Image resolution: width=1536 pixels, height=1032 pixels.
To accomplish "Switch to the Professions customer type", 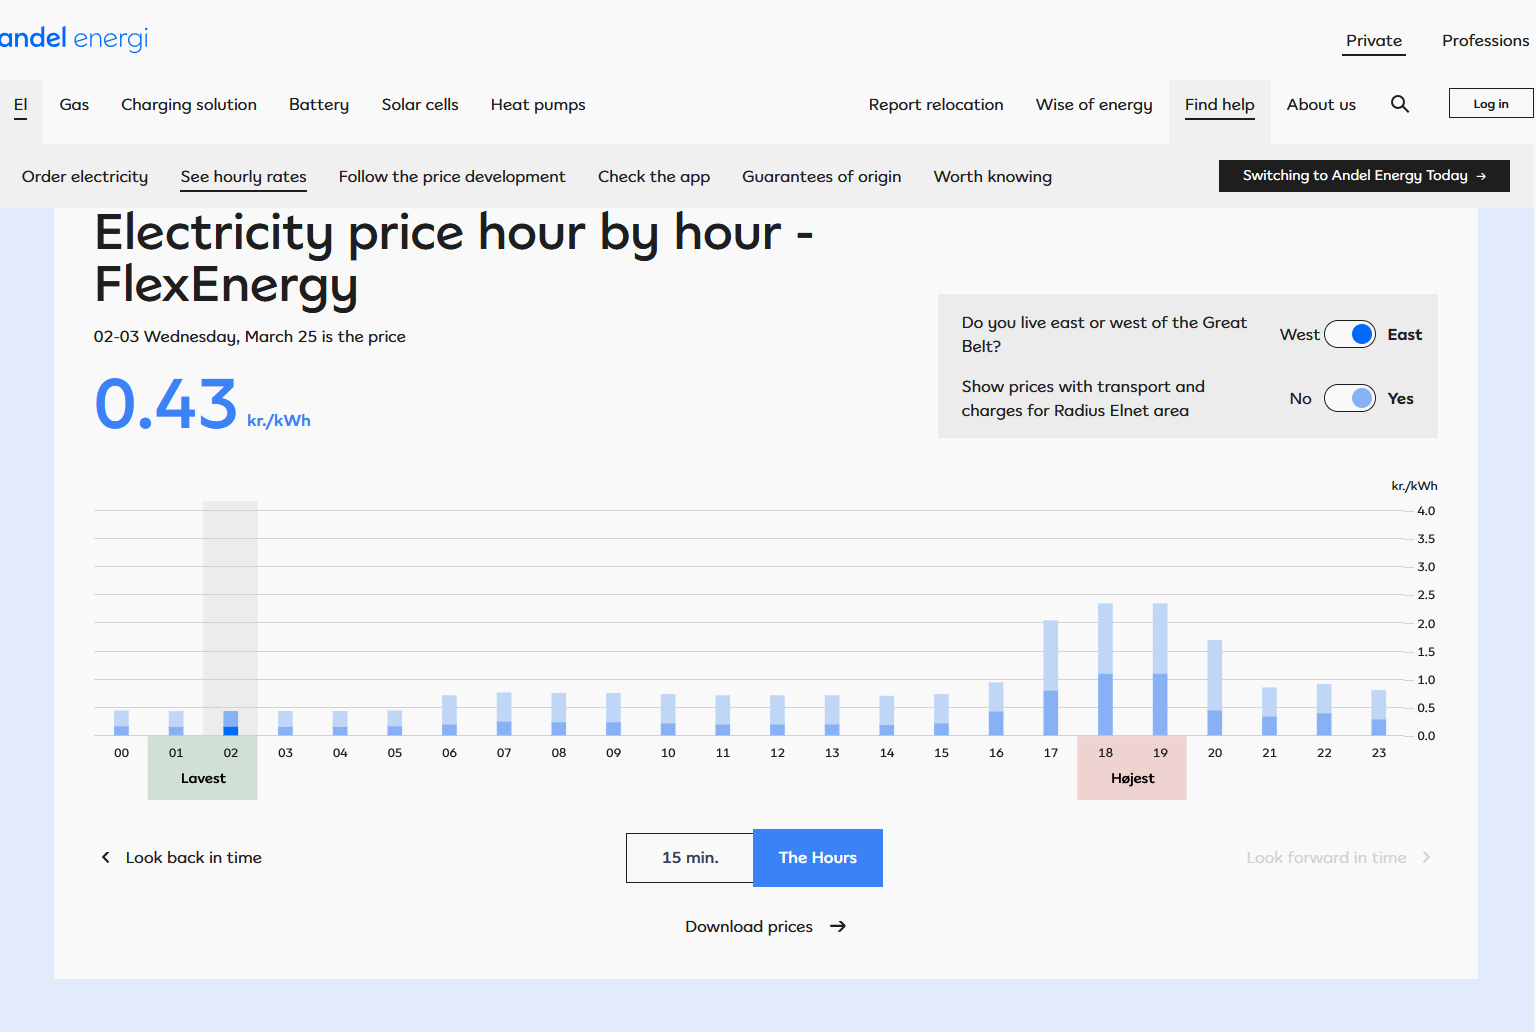I will [x=1484, y=41].
